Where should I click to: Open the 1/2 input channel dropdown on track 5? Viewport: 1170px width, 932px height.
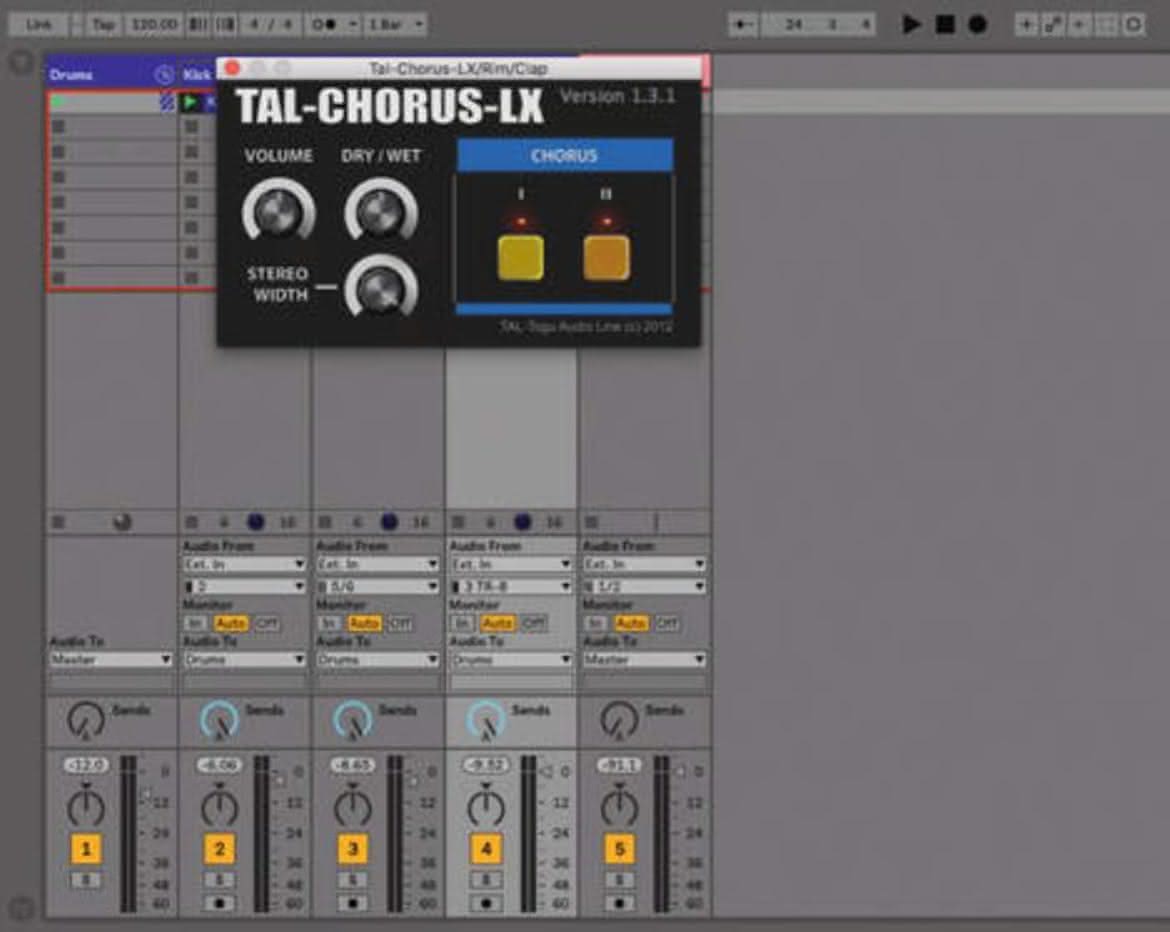pyautogui.click(x=645, y=587)
